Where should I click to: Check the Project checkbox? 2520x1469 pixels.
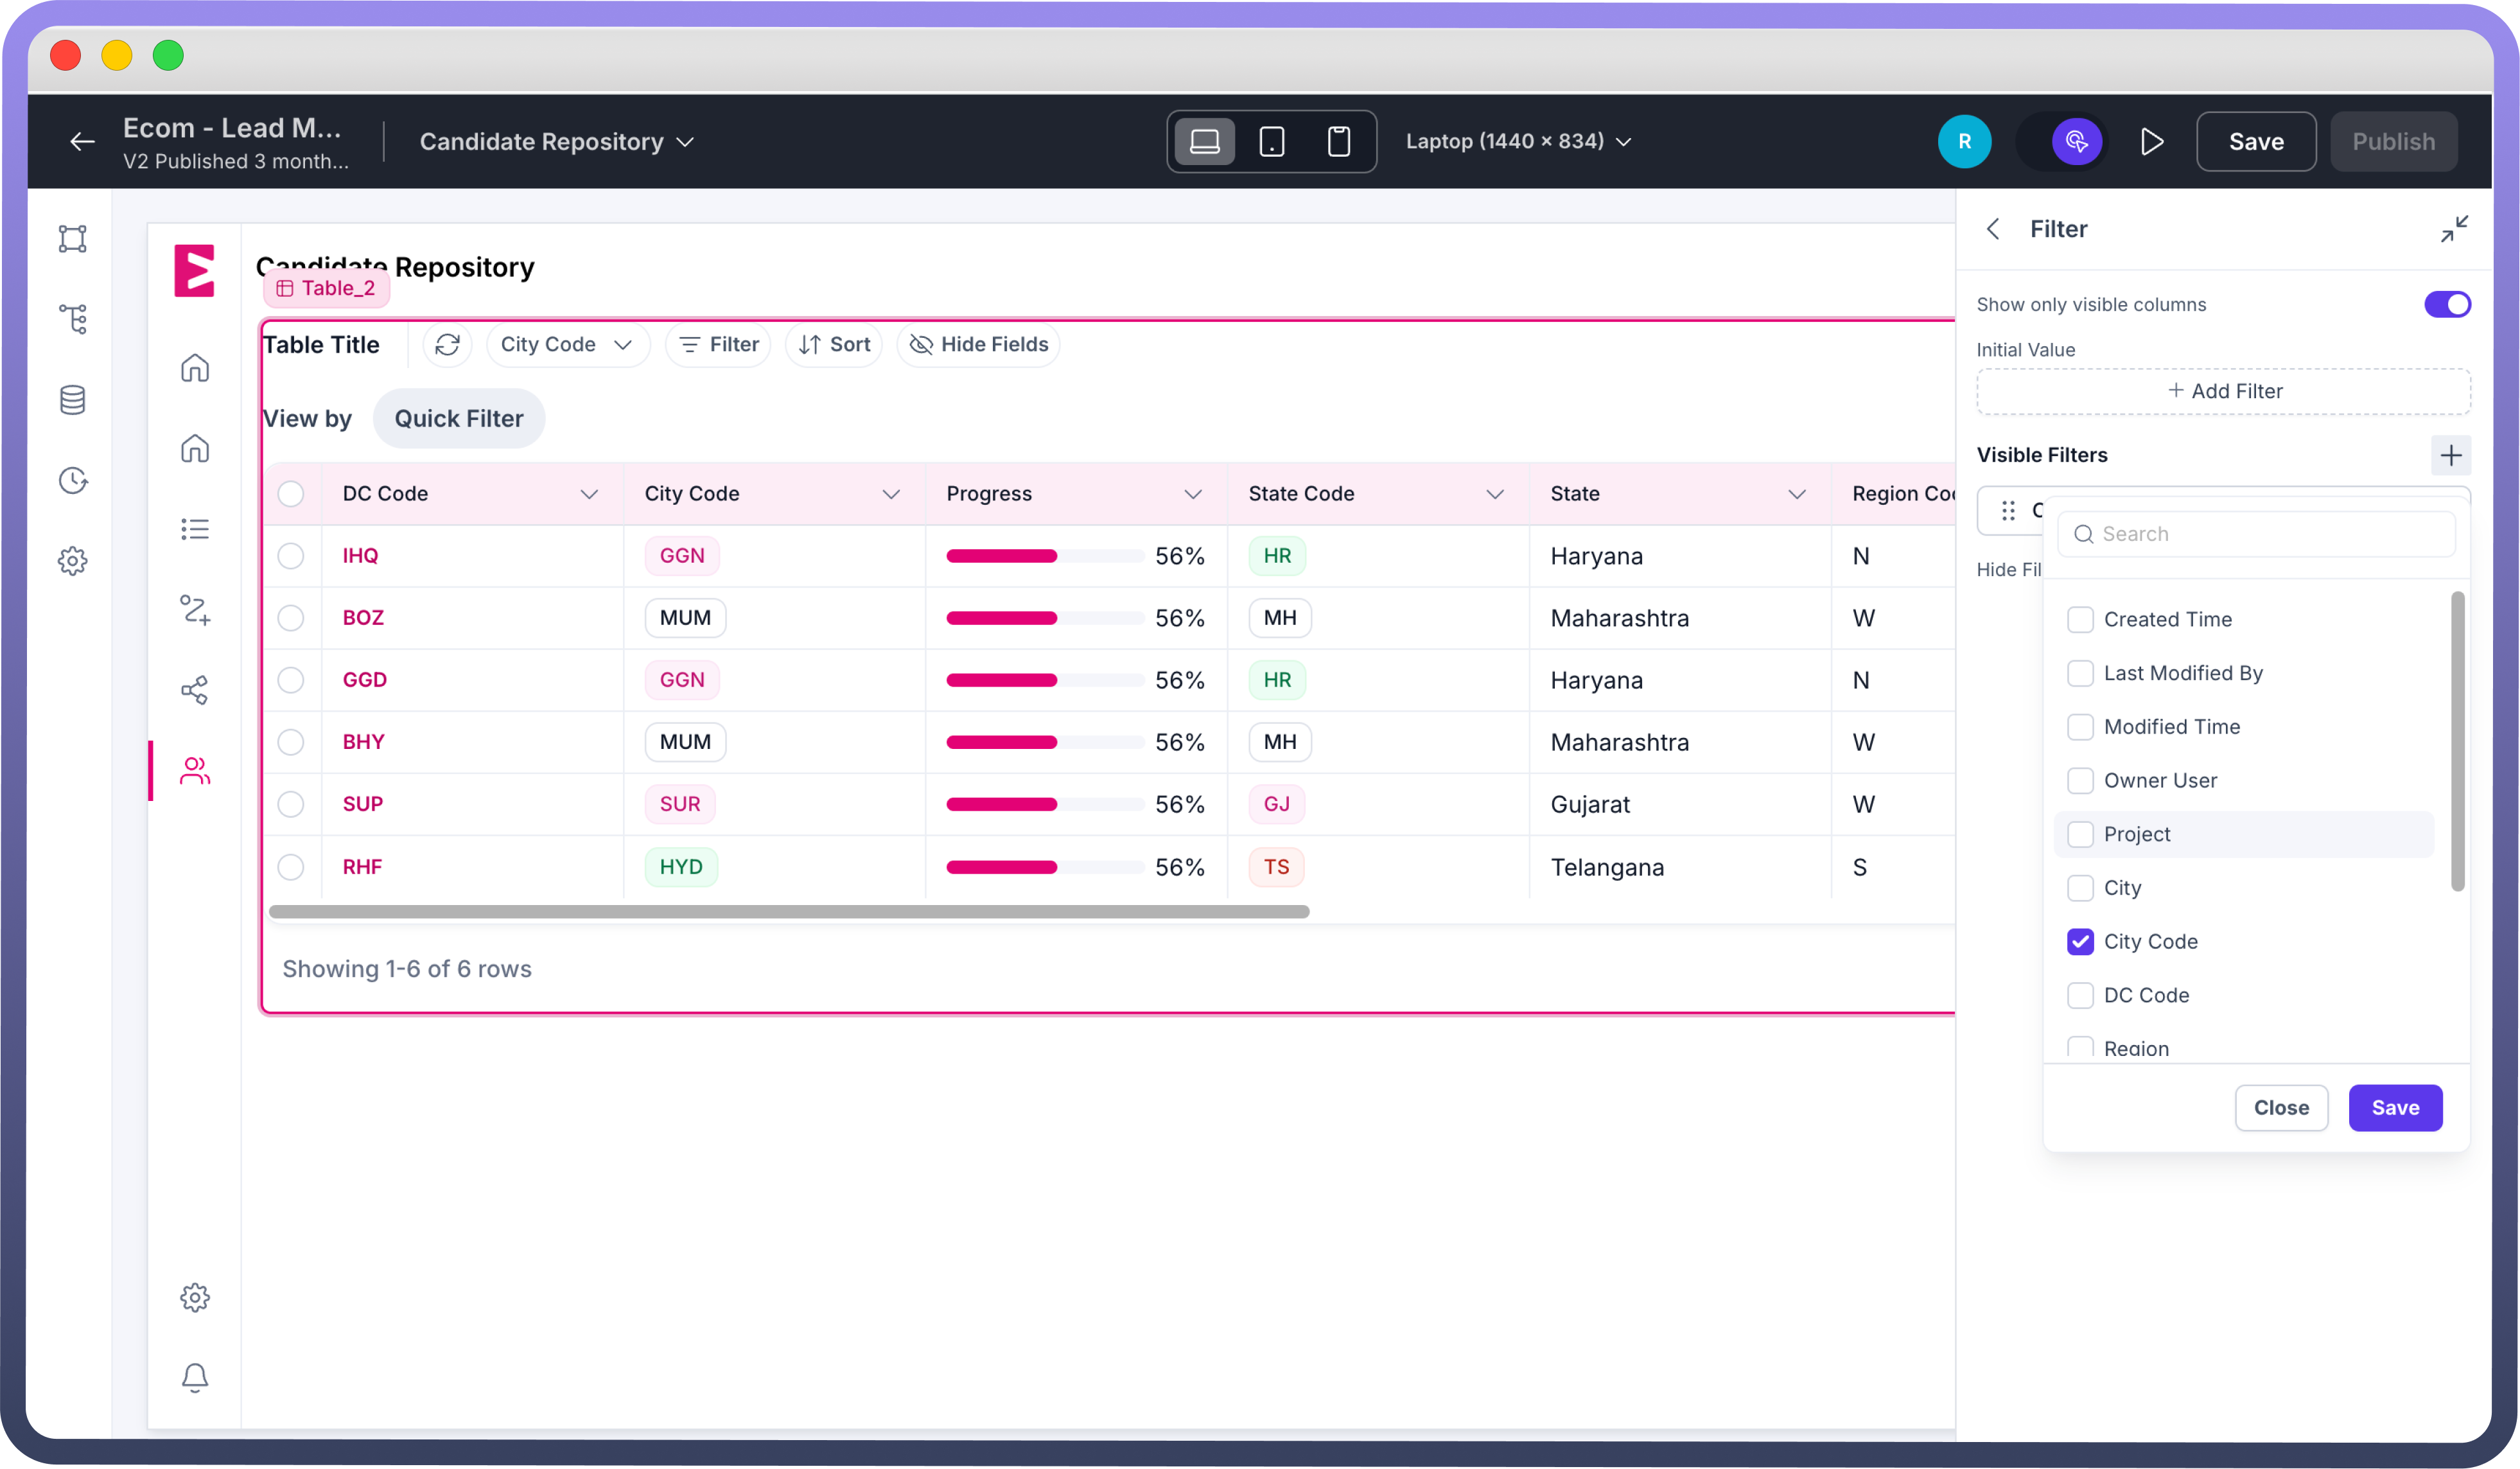(2080, 834)
